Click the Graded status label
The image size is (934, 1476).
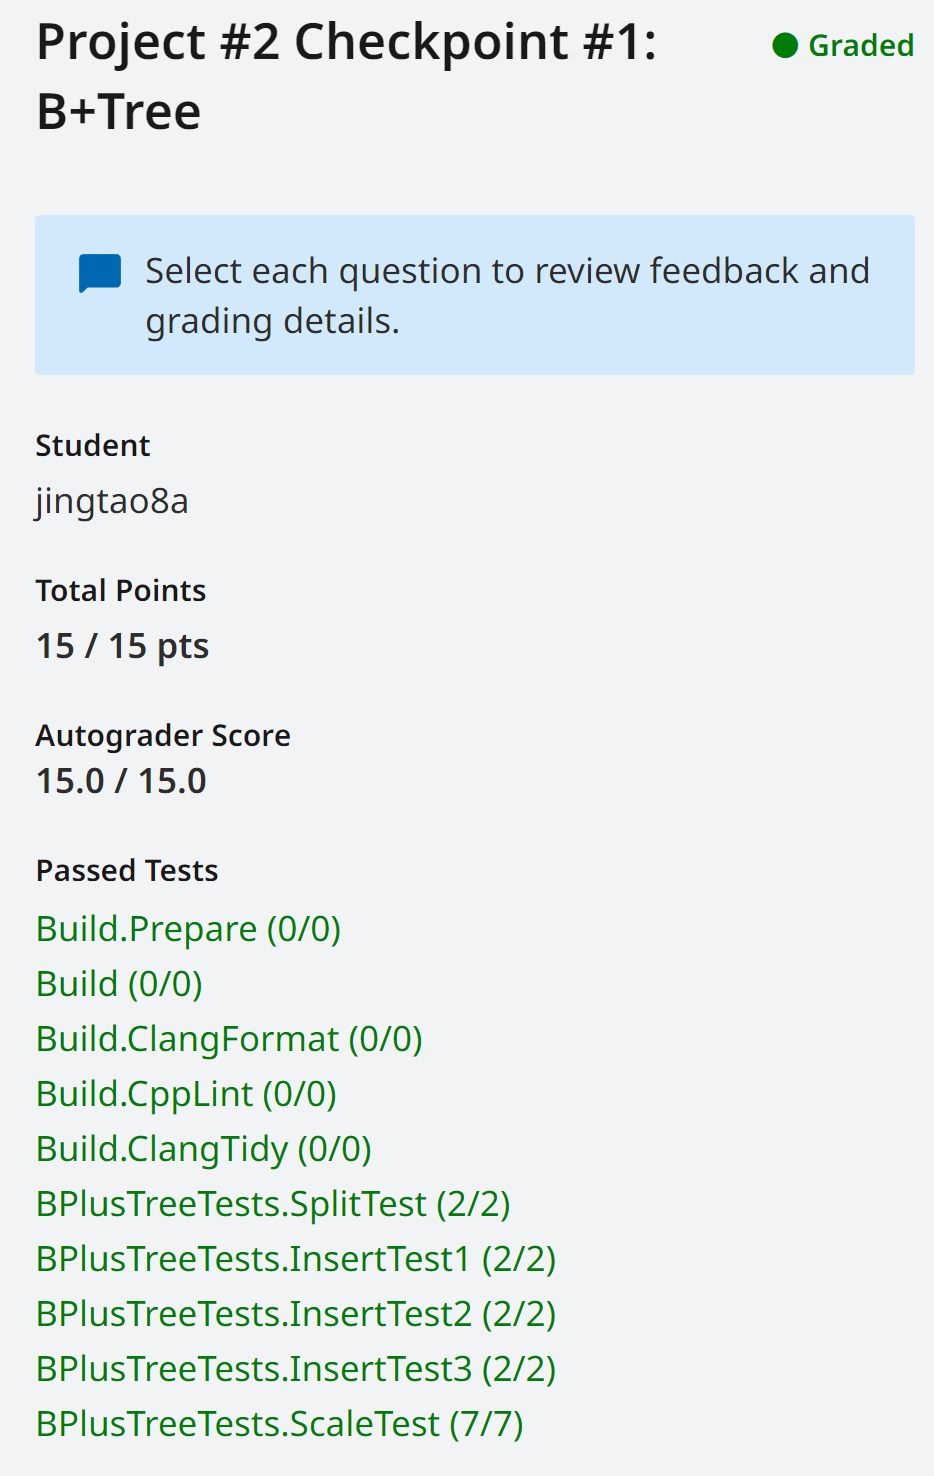861,46
